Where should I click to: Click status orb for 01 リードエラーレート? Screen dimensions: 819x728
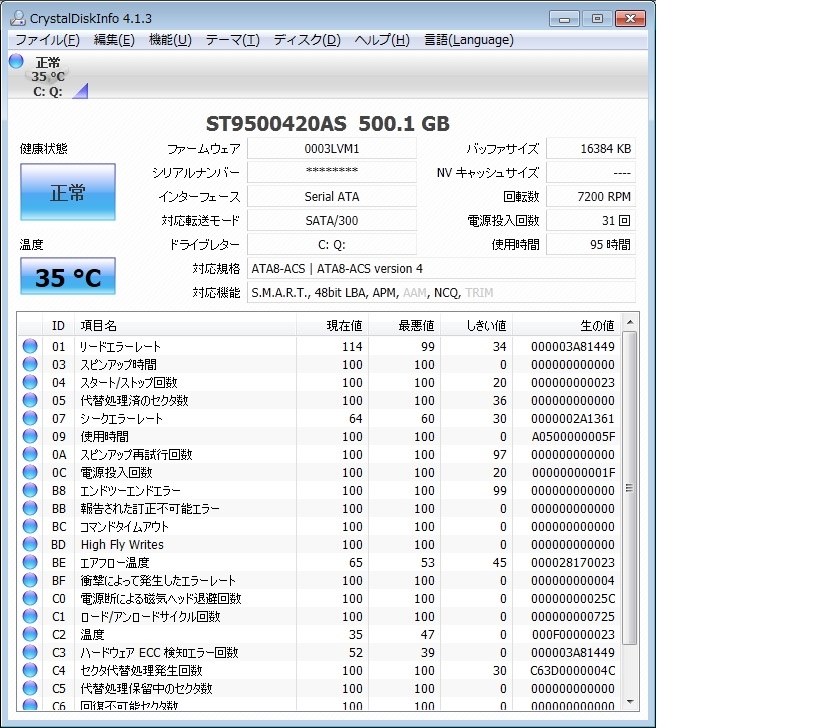tap(30, 346)
